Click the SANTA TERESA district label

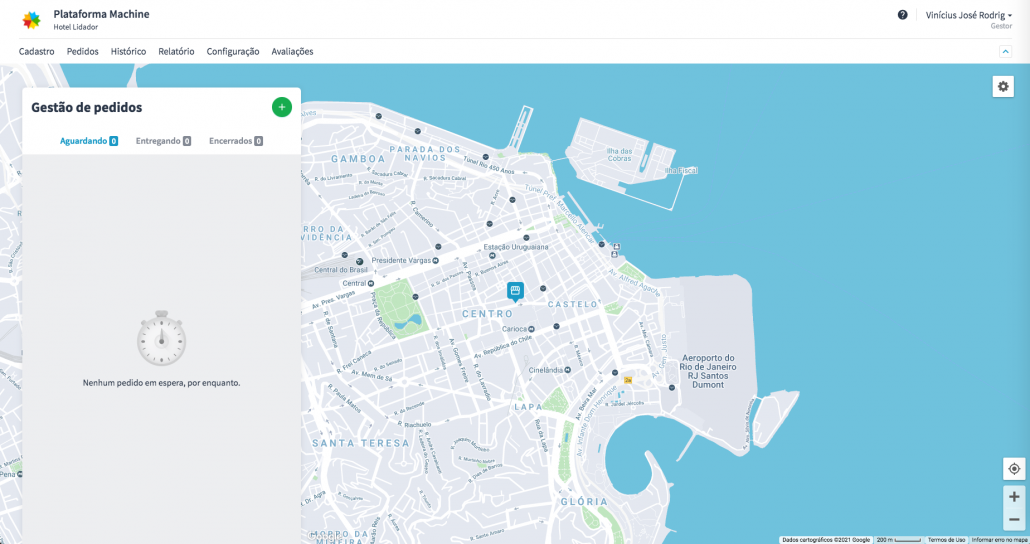coord(361,443)
